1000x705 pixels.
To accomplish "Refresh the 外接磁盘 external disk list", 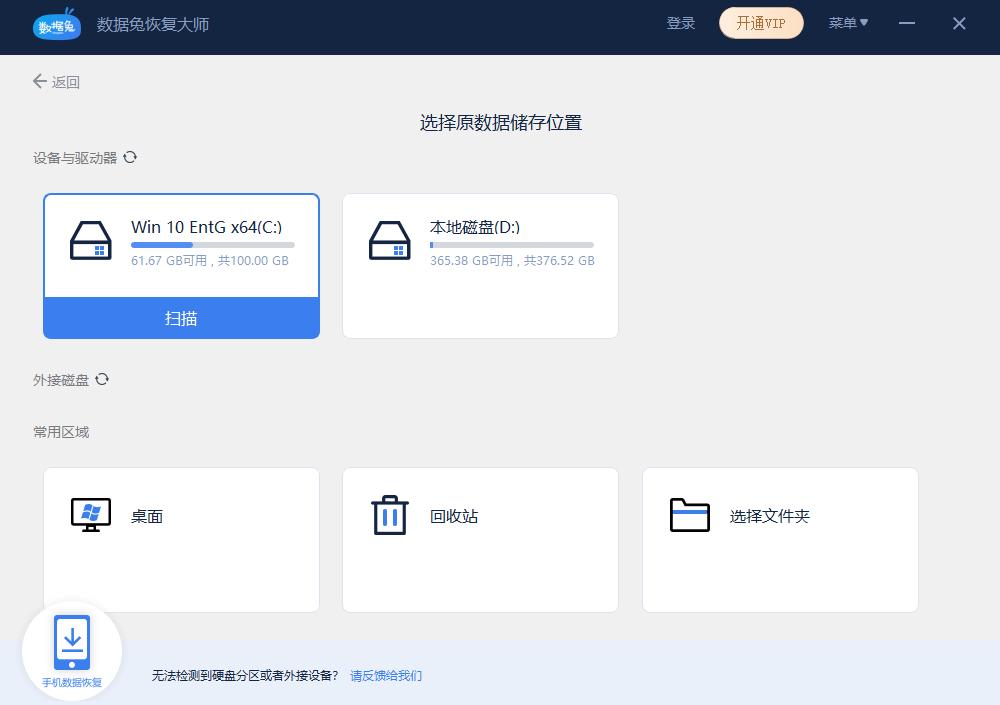I will coord(104,379).
